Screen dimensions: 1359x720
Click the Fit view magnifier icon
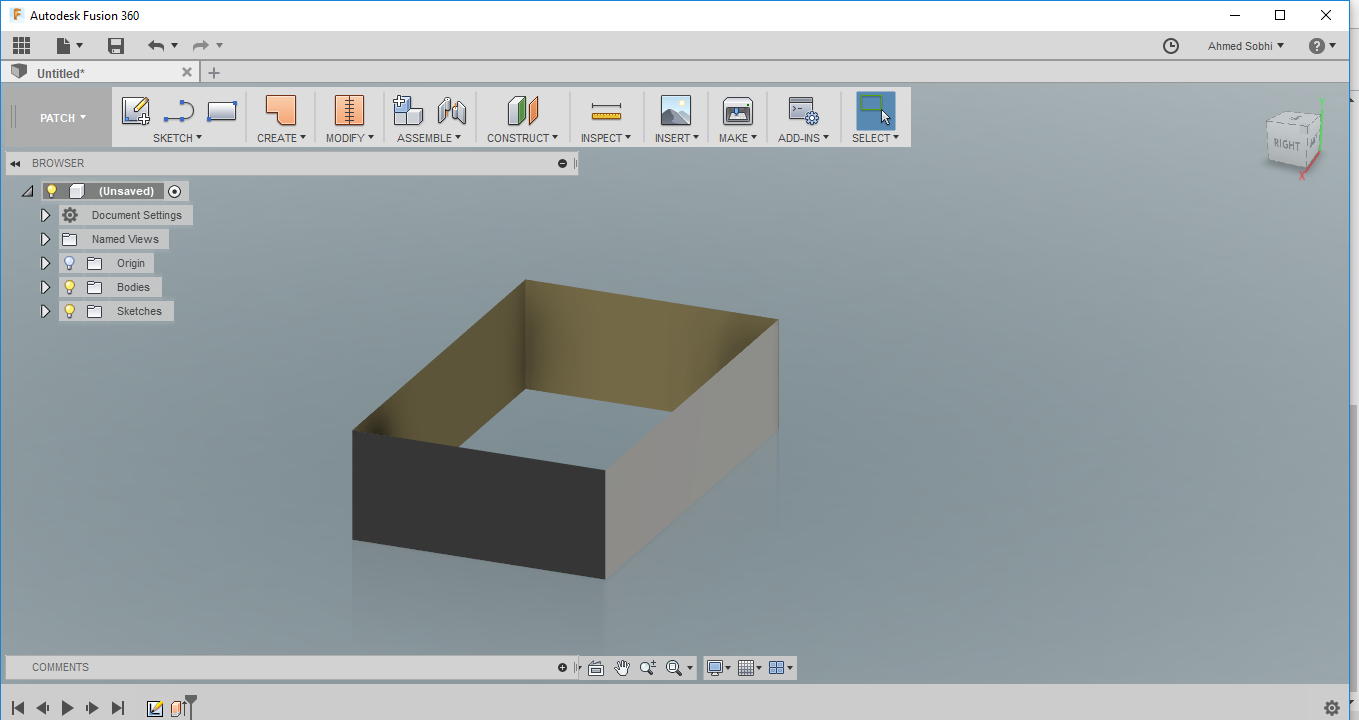(x=674, y=667)
